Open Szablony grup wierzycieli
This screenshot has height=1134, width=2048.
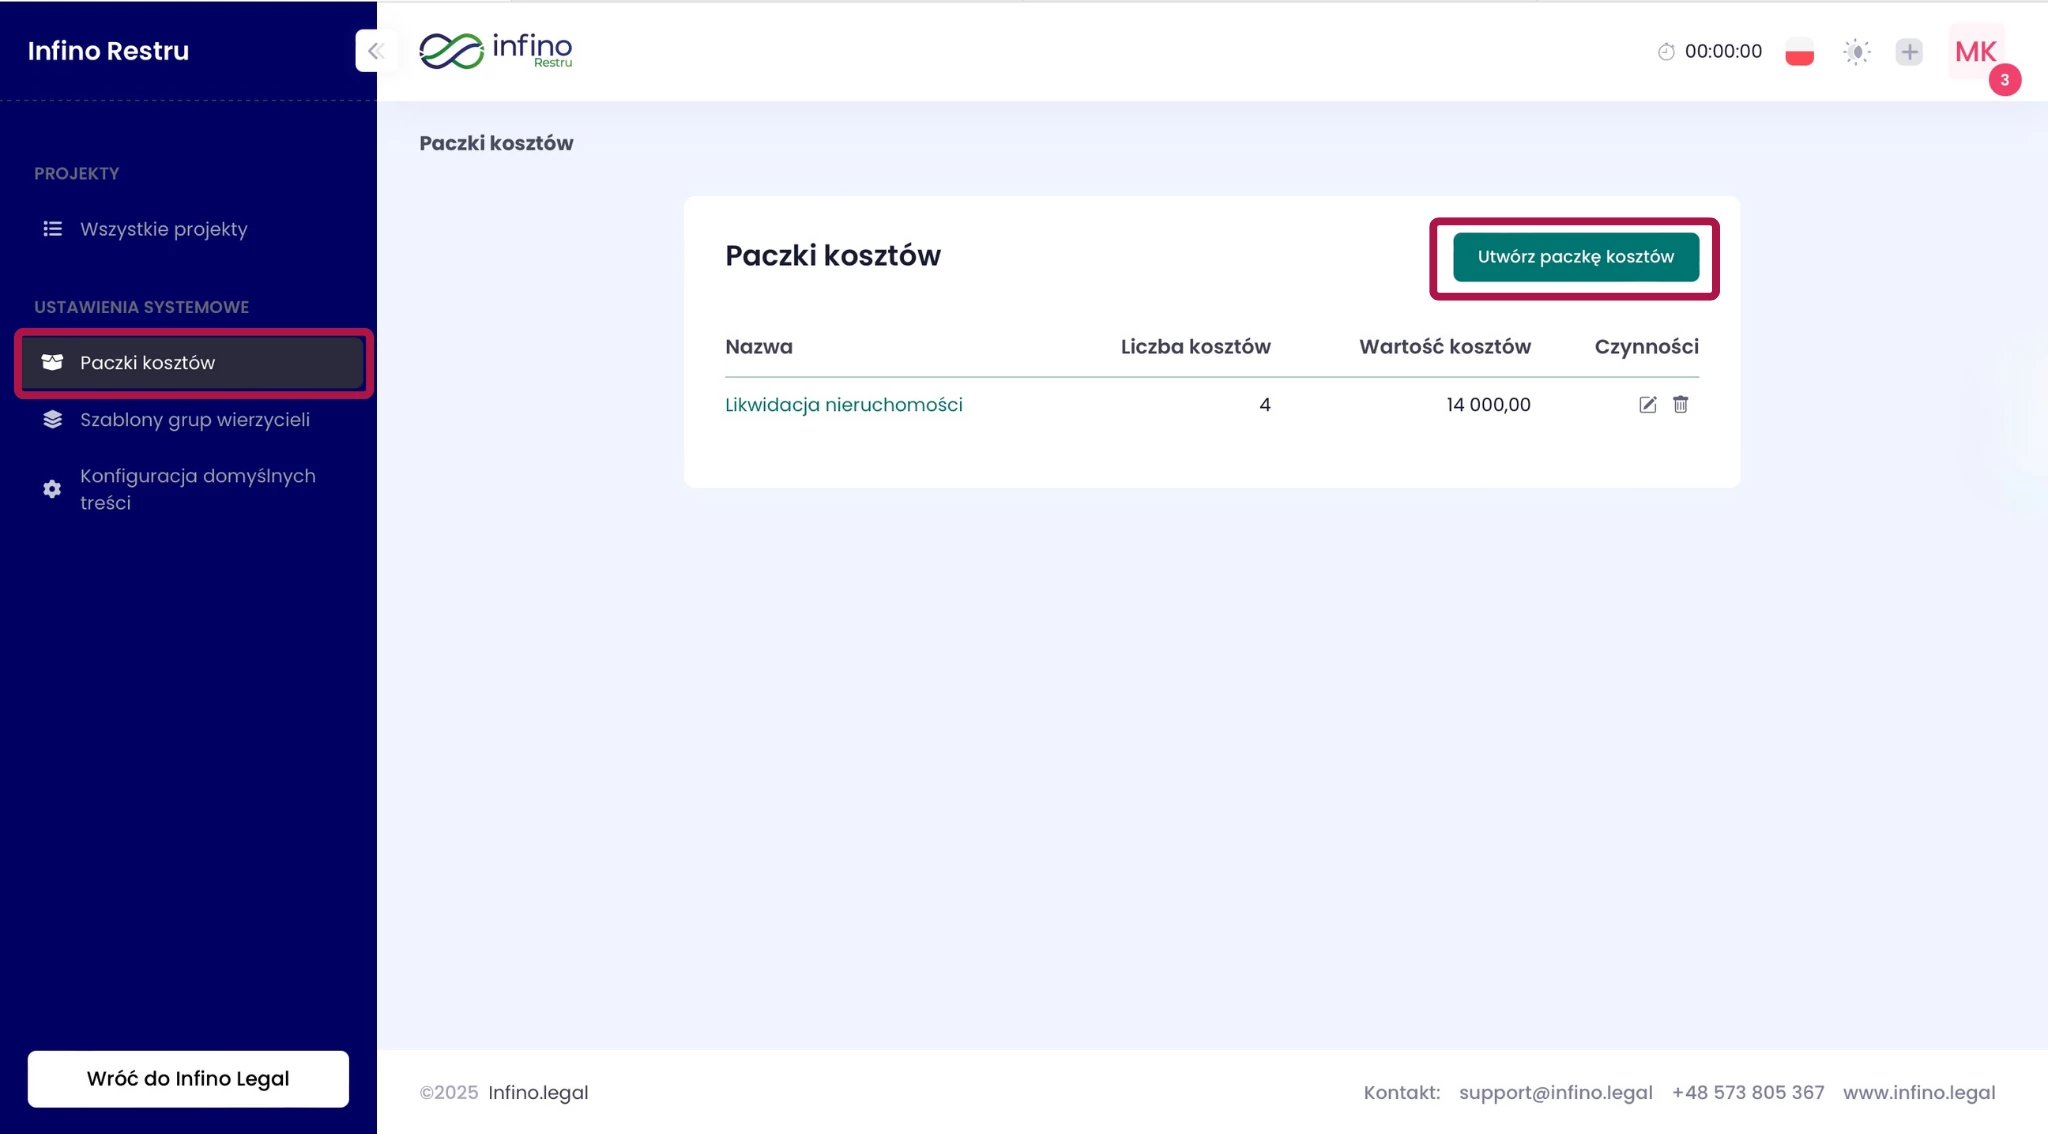pyautogui.click(x=194, y=420)
